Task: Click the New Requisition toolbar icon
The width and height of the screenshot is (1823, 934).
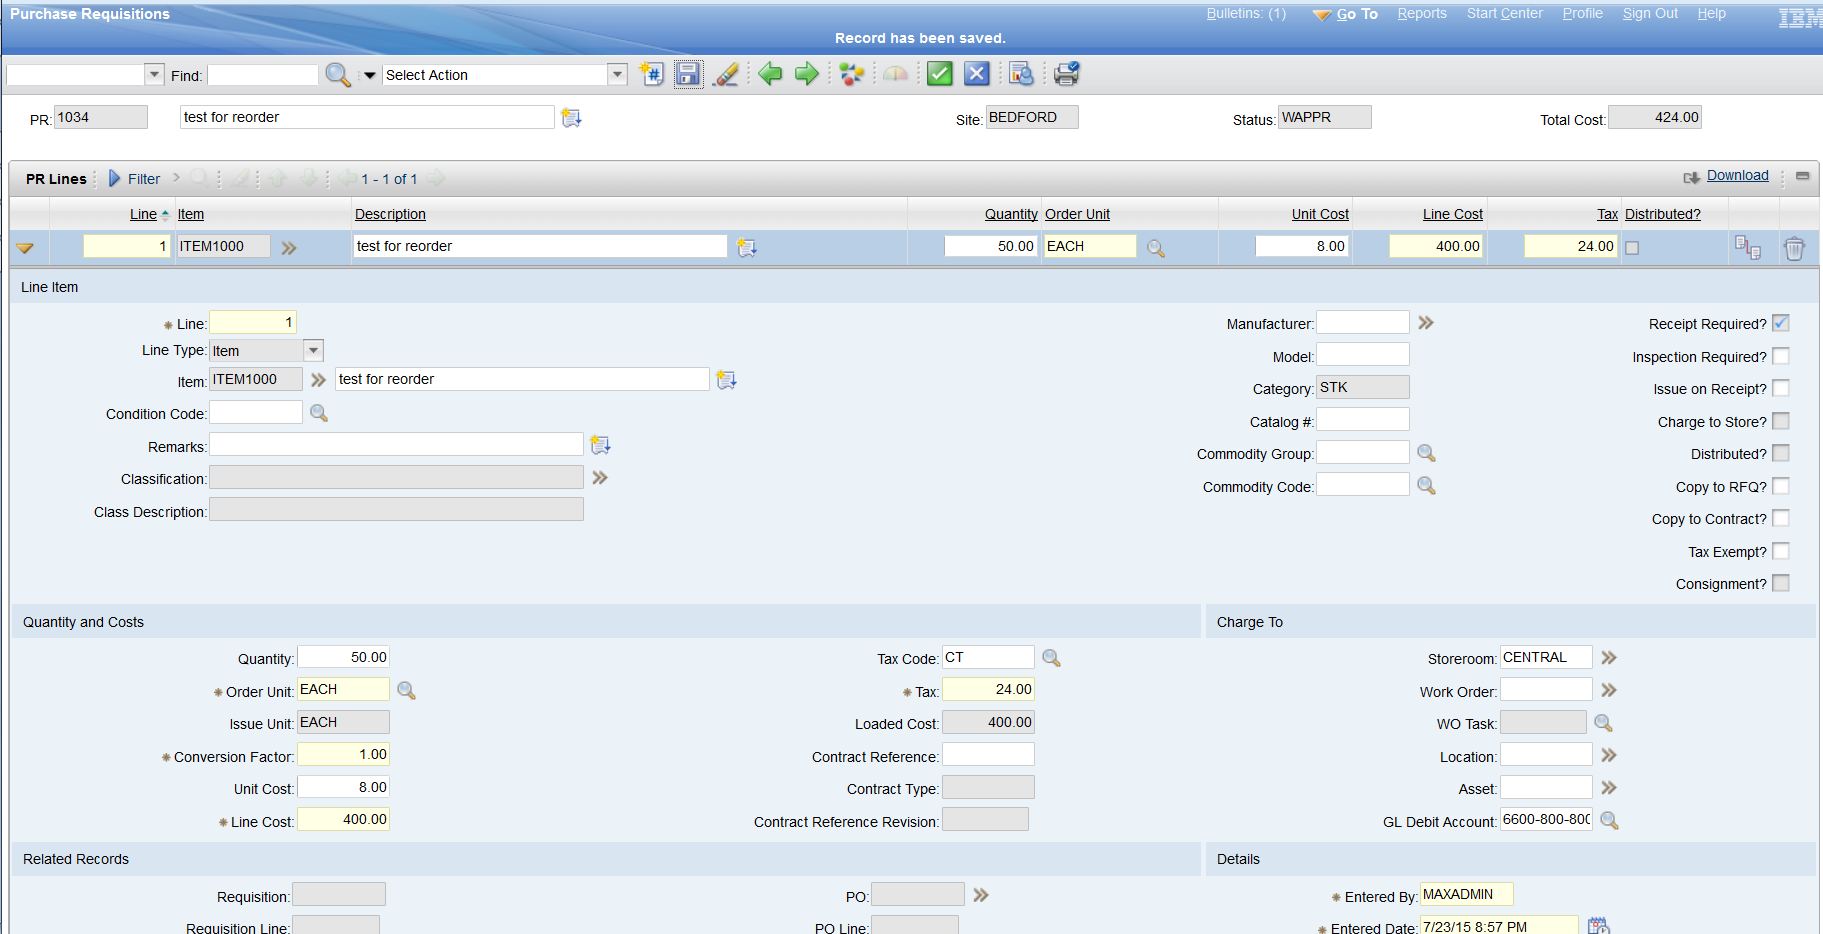Action: (x=652, y=74)
